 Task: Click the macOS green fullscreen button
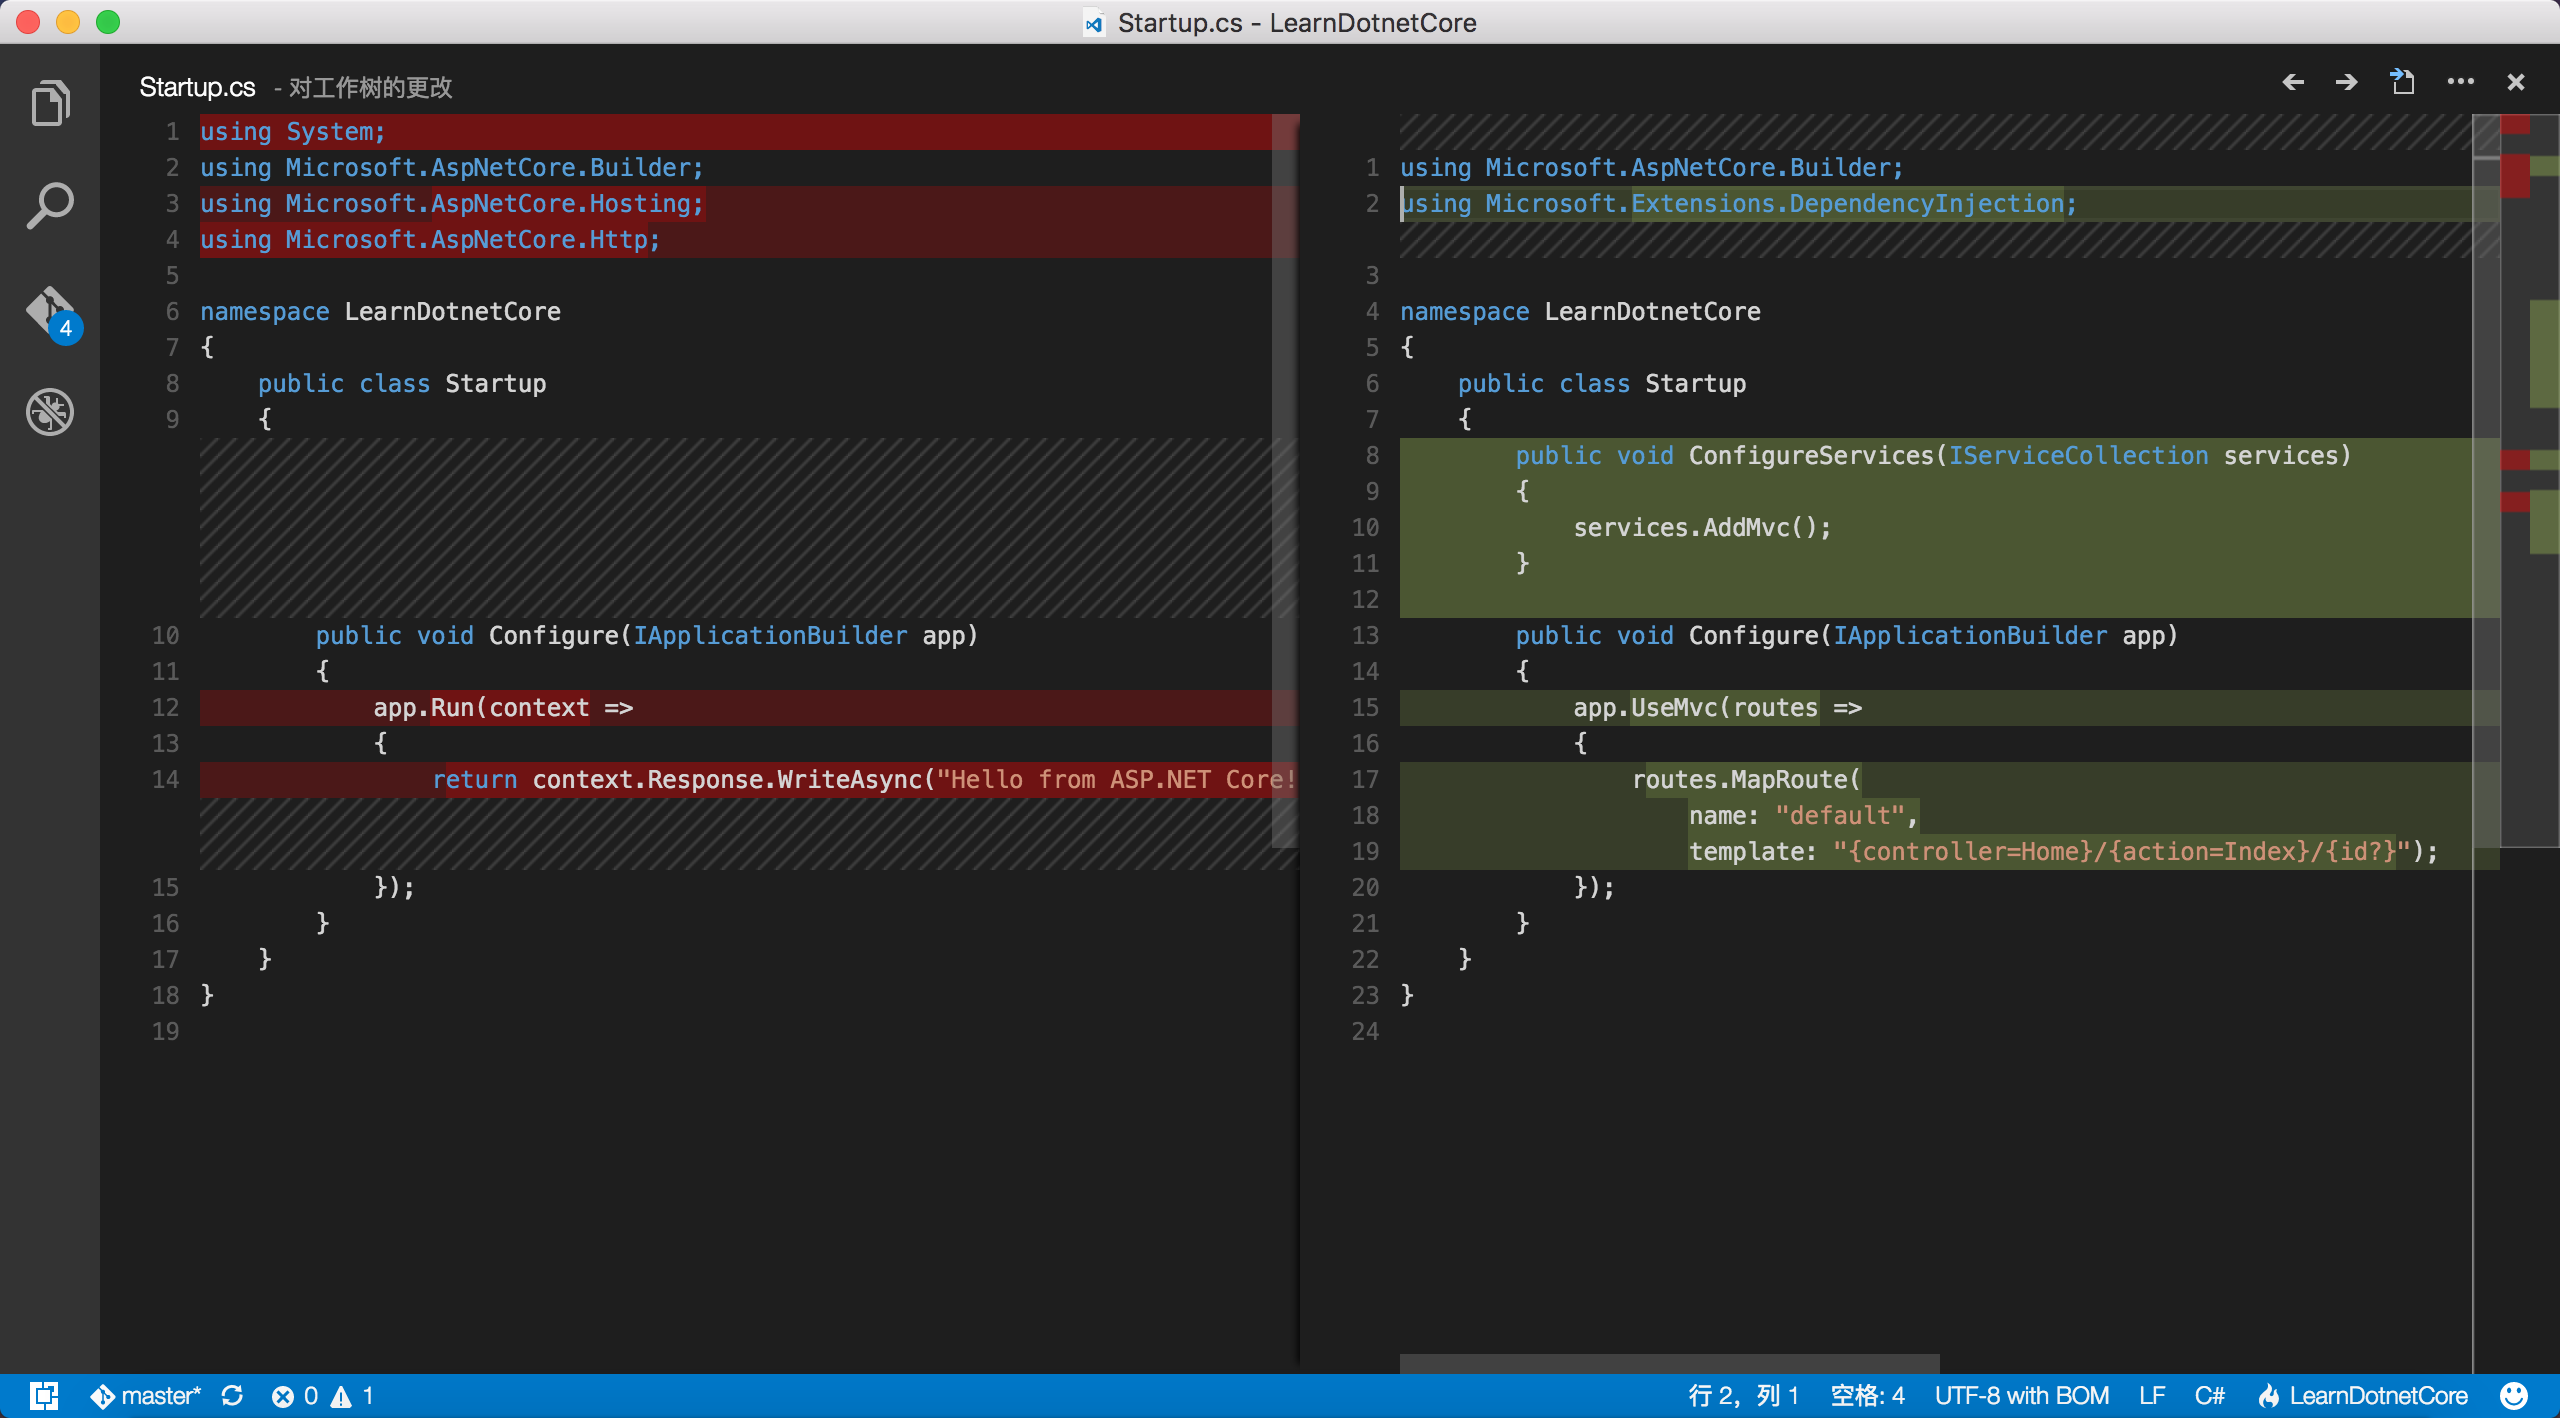pos(108,22)
